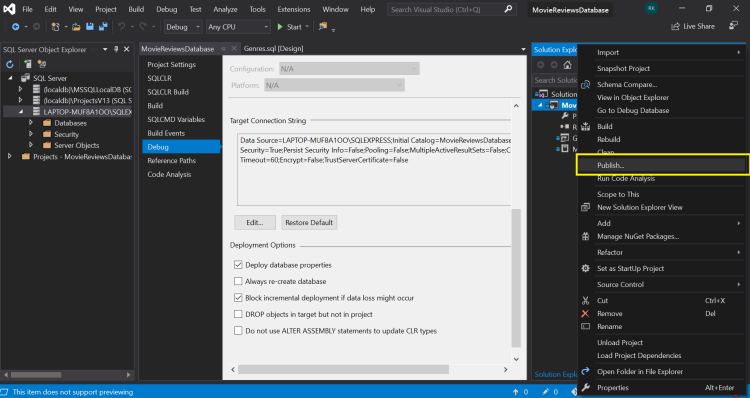The width and height of the screenshot is (750, 398).
Task: Check Do not use ALTER ASSEMBLY statements
Action: [x=238, y=331]
